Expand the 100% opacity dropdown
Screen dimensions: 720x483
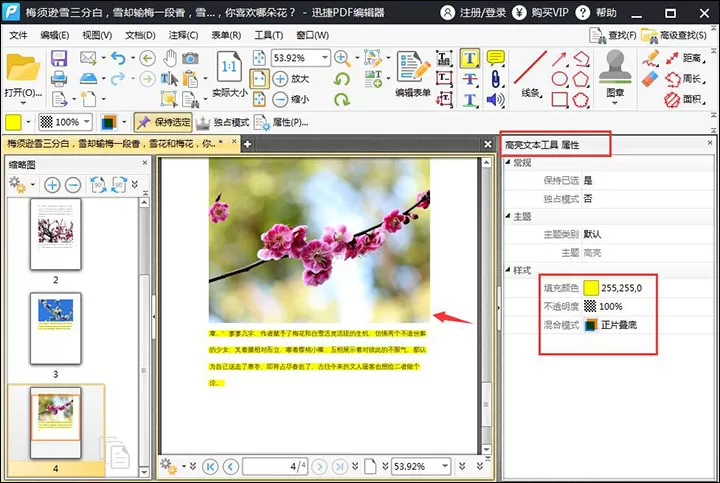click(87, 122)
